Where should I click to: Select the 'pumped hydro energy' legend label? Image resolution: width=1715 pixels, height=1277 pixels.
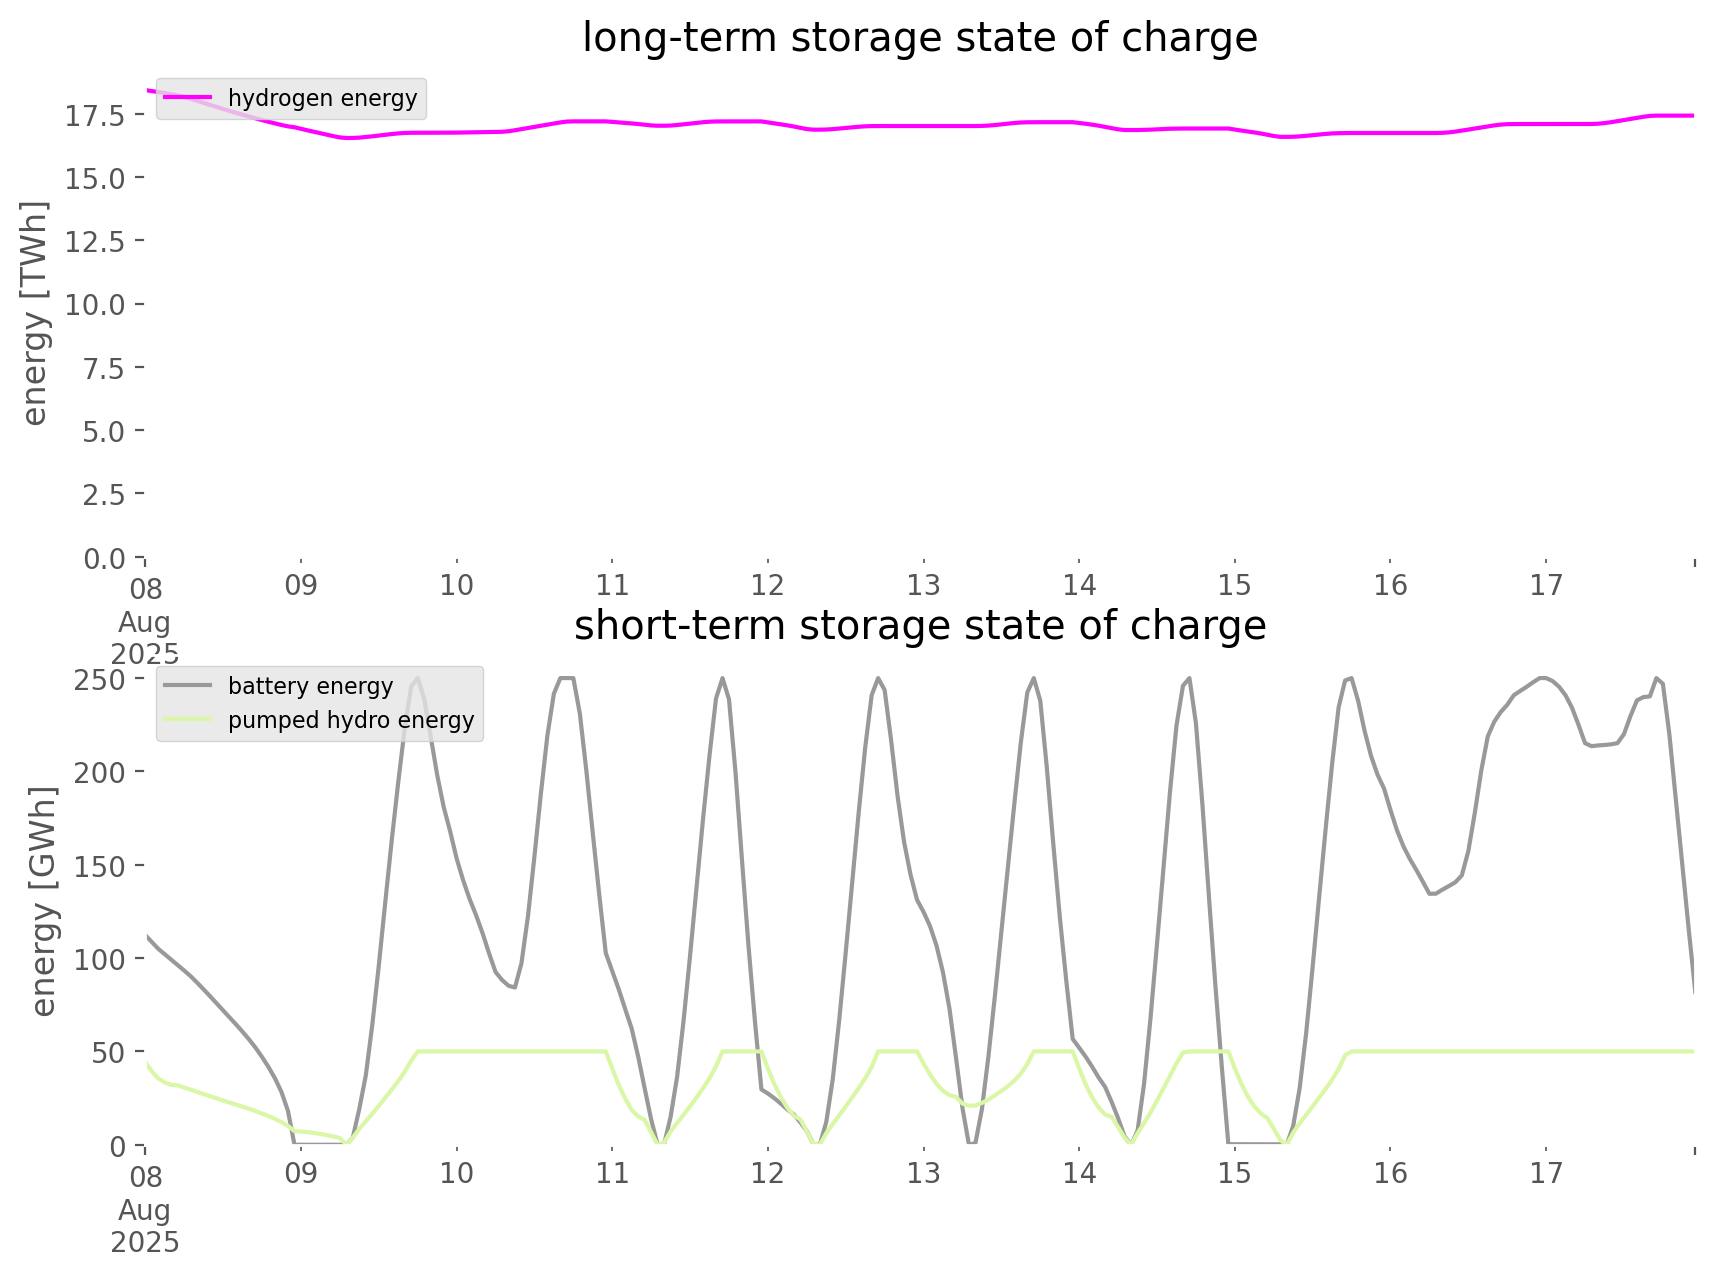coord(350,720)
